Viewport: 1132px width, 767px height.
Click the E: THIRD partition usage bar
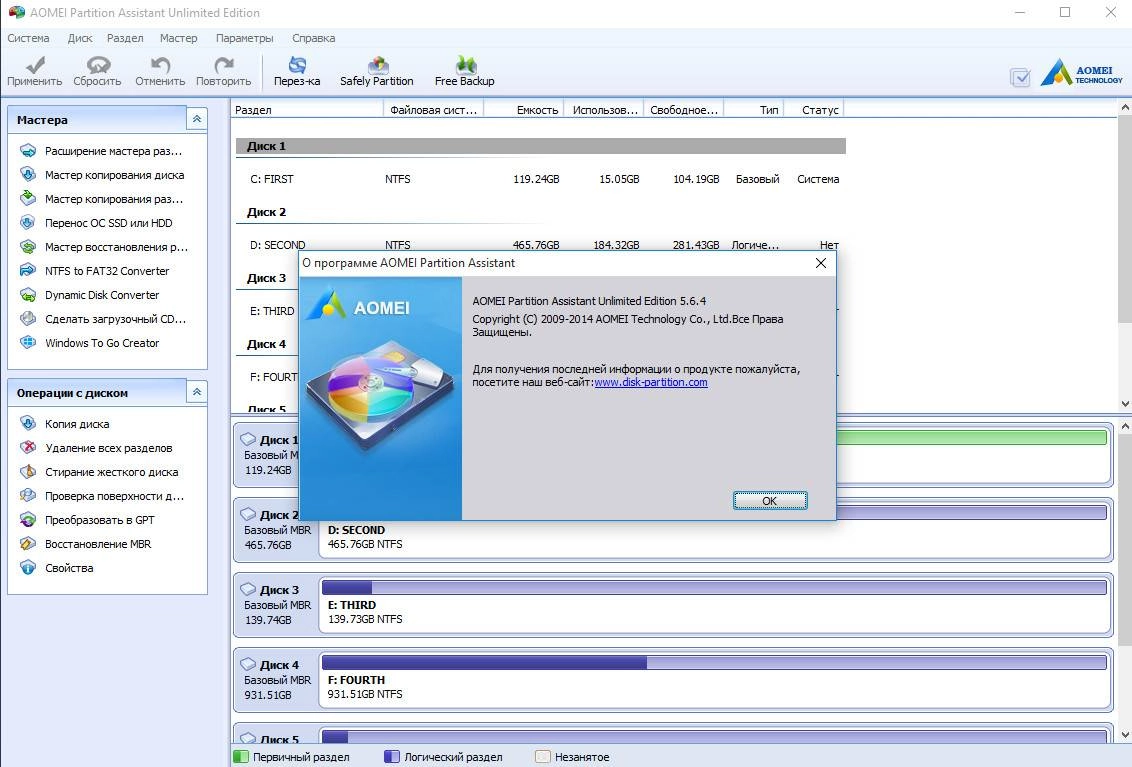[x=714, y=587]
